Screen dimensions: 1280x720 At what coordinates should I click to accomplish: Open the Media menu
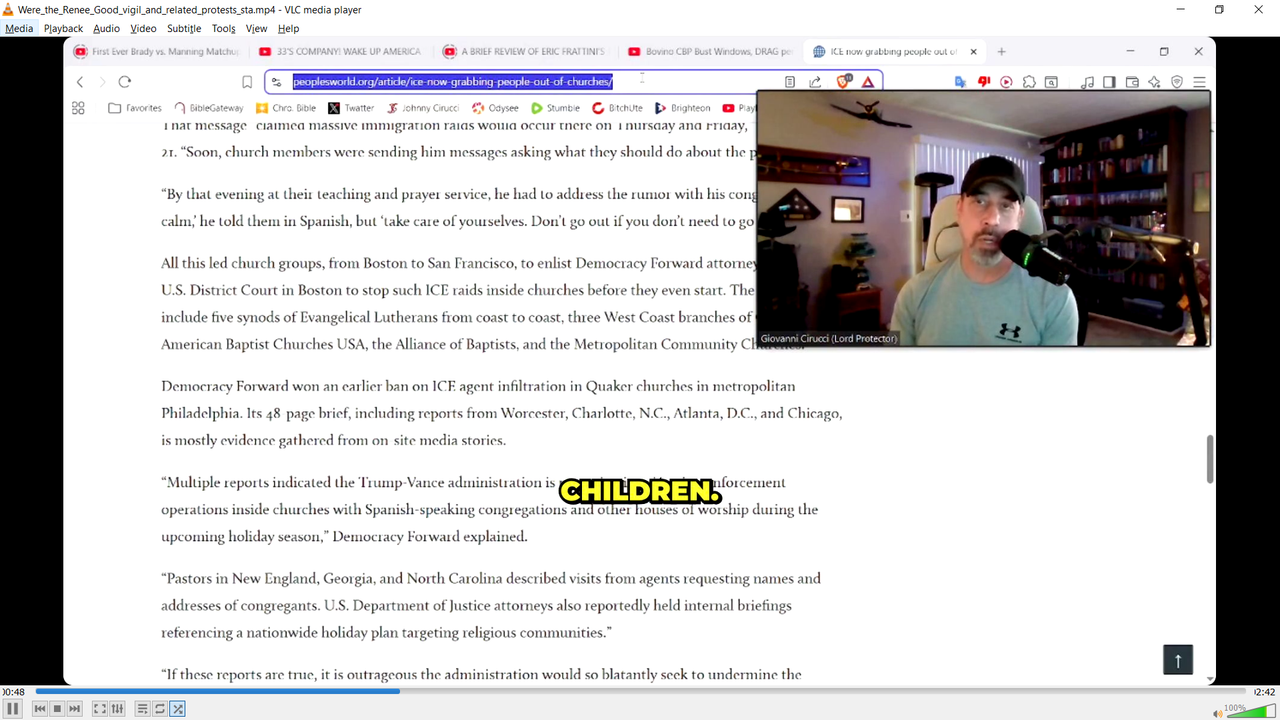pyautogui.click(x=19, y=29)
